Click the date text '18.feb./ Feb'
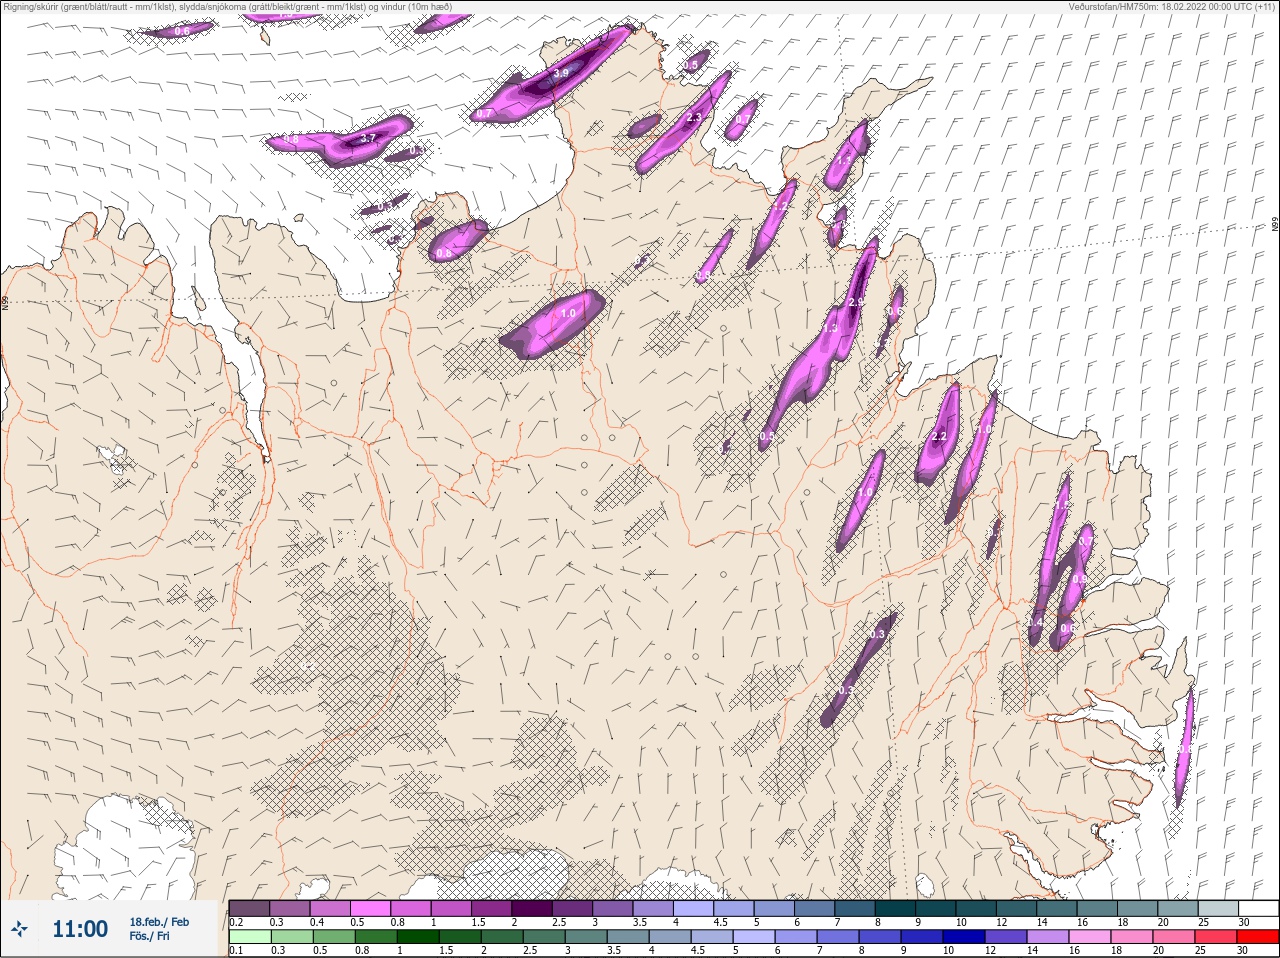Screen dimensions: 1280x958 pos(159,922)
